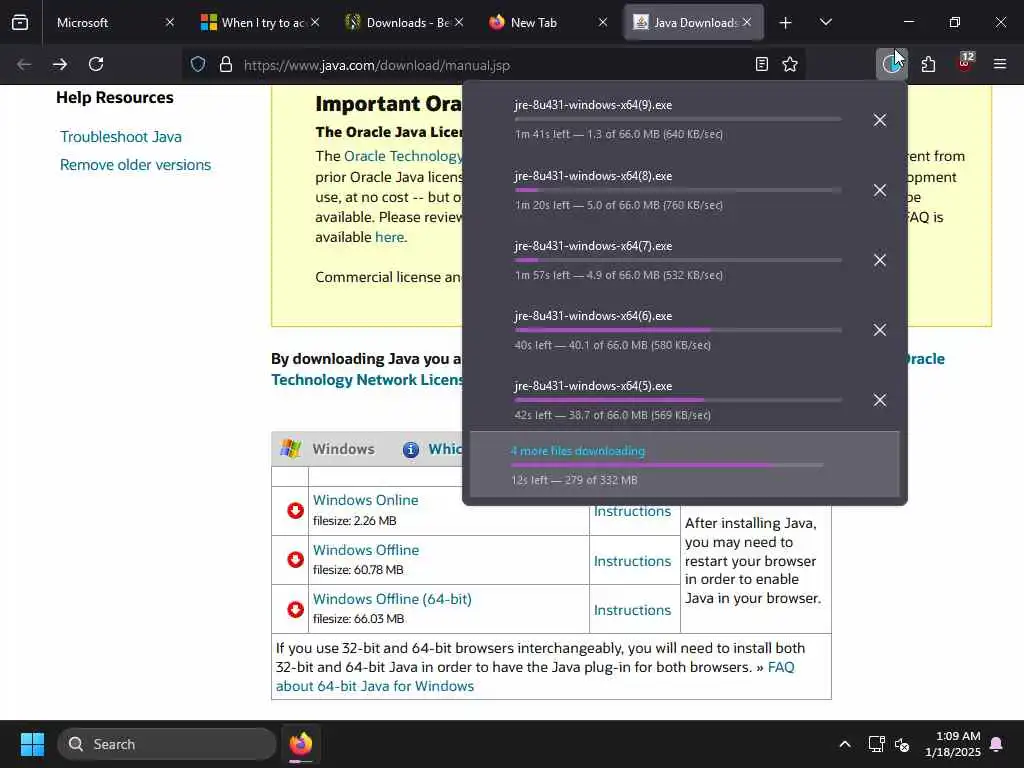
Task: Click Firefox icon in the taskbar
Action: pyautogui.click(x=300, y=744)
